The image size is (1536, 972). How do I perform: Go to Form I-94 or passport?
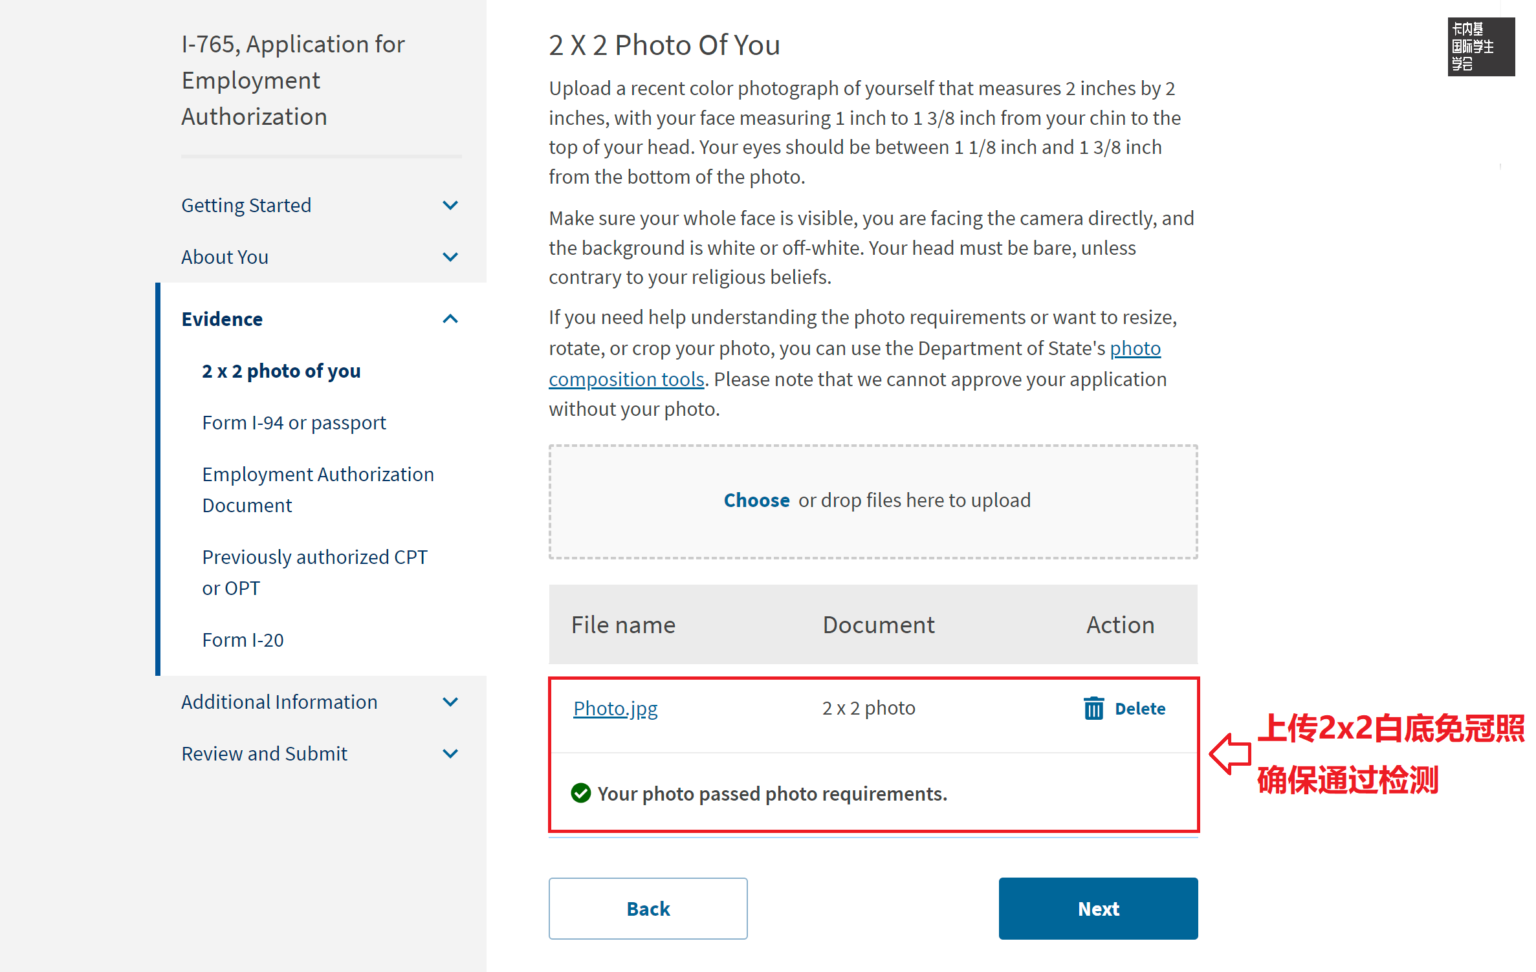[294, 423]
